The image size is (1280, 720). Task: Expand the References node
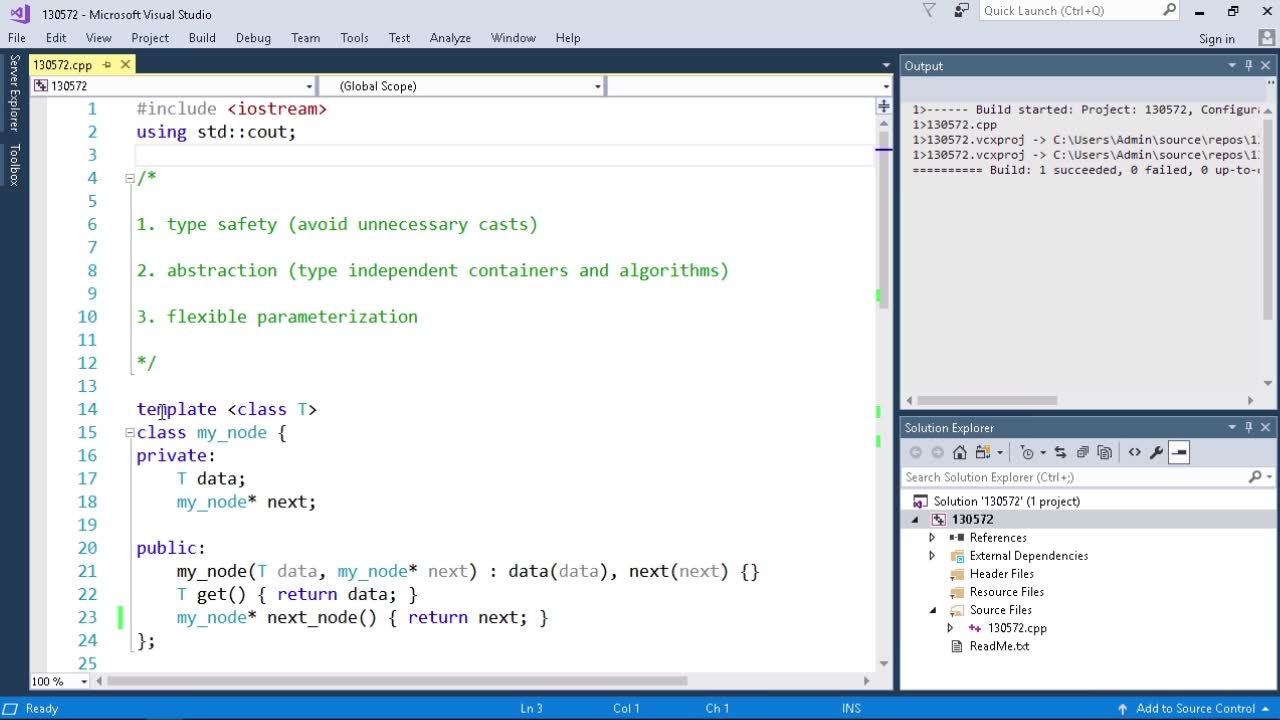932,538
